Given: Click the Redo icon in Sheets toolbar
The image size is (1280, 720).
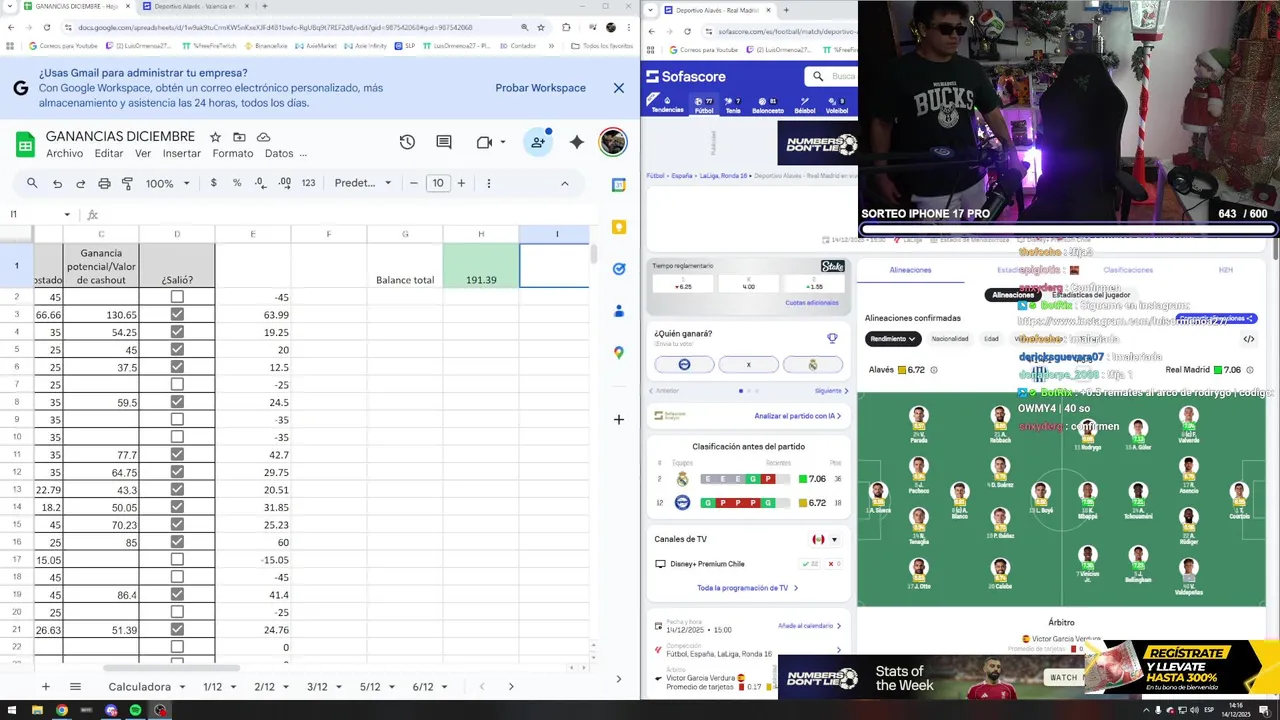Looking at the screenshot, I should (80, 183).
